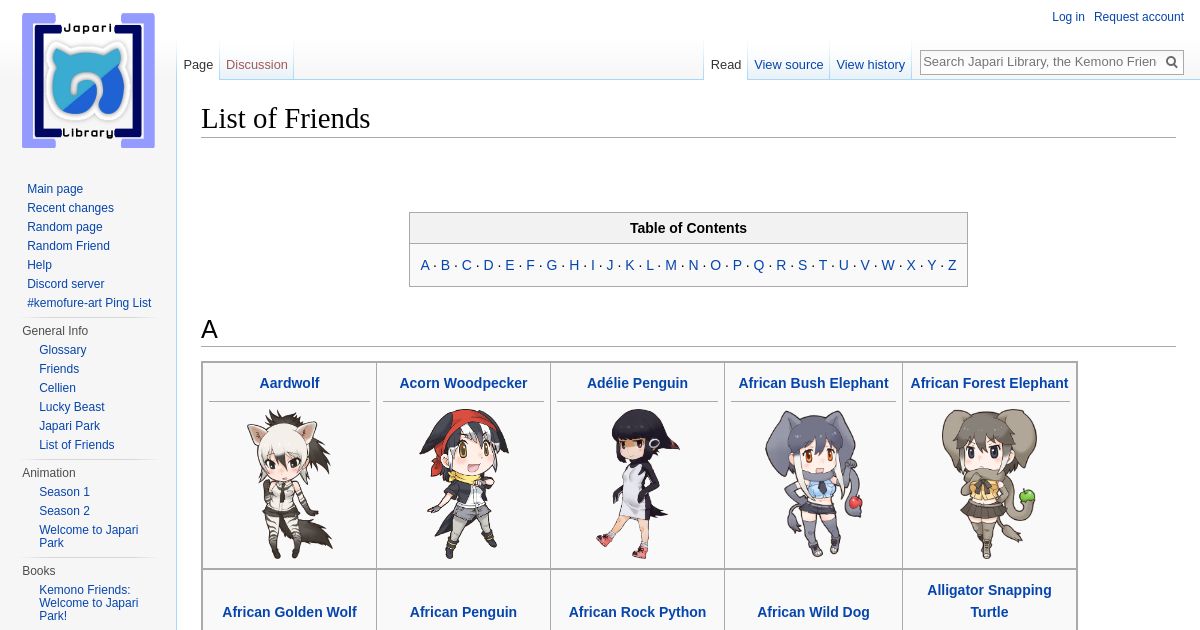
Task: Open Welcome to Japari Park animation link
Action: [x=89, y=536]
